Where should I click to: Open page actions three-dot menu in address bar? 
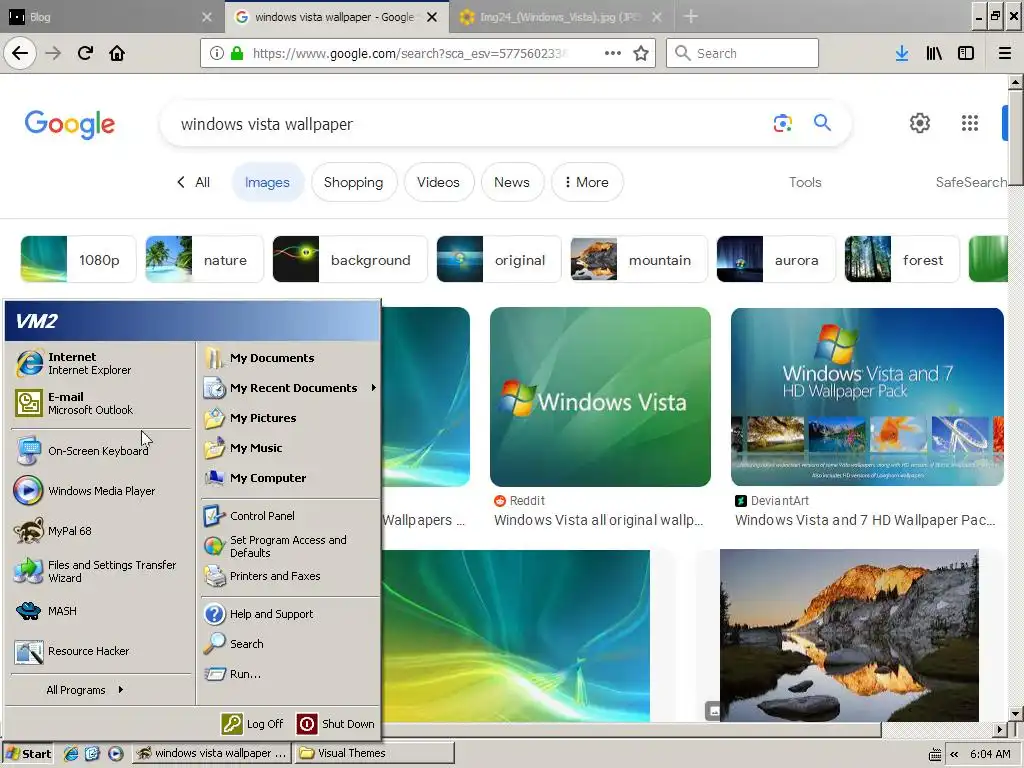[613, 53]
